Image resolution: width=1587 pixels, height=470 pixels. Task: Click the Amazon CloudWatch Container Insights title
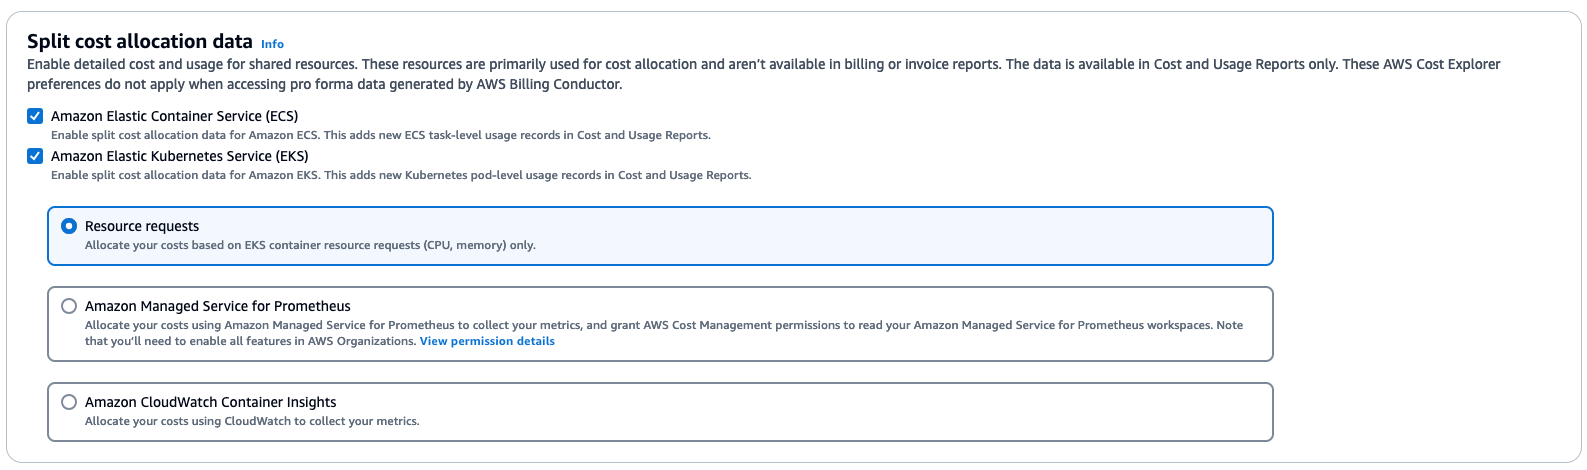click(x=210, y=402)
